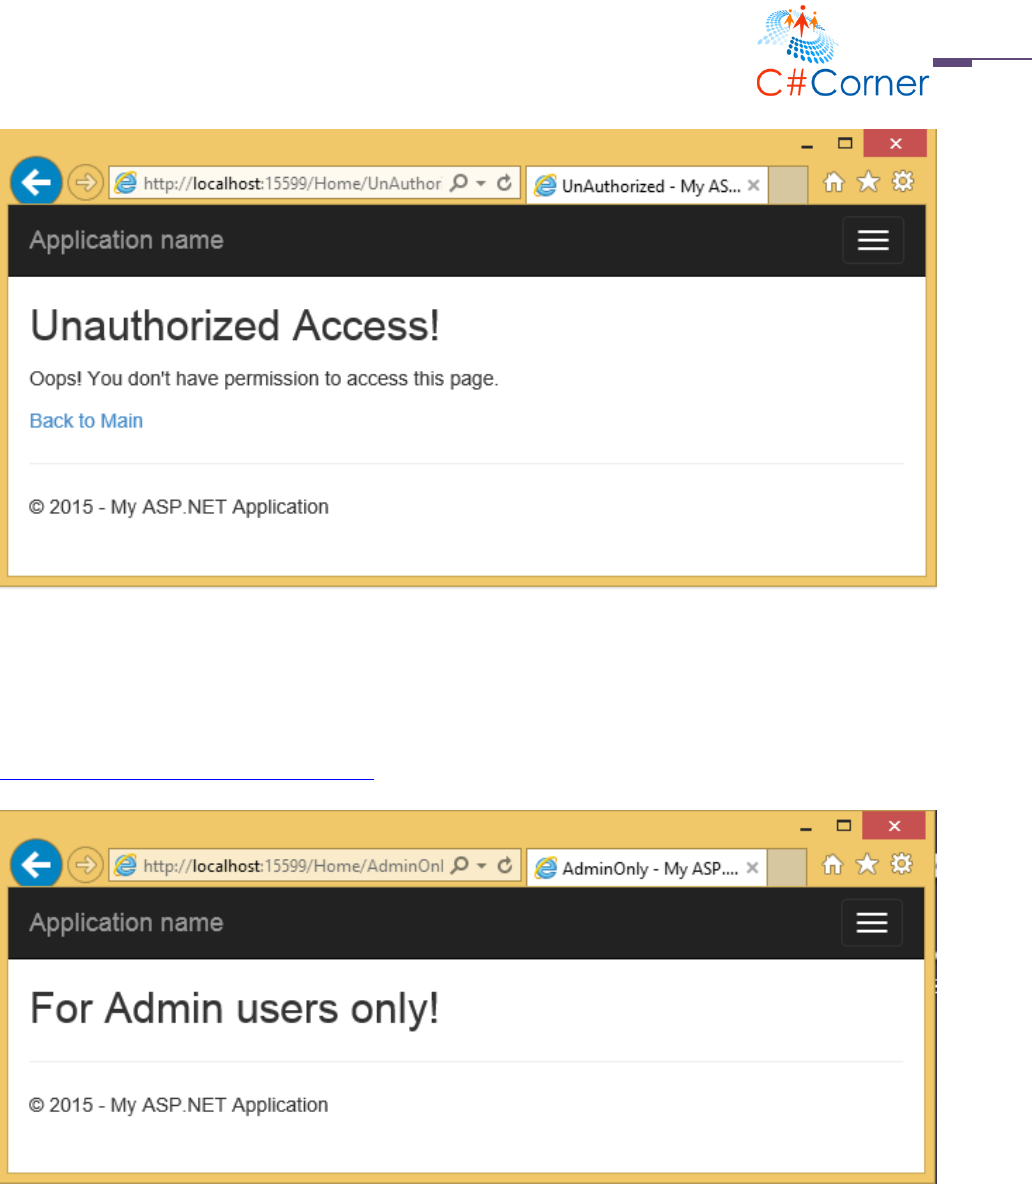Open a new tab beside the UnAuthorized tab
This screenshot has height=1184, width=1032.
point(787,186)
